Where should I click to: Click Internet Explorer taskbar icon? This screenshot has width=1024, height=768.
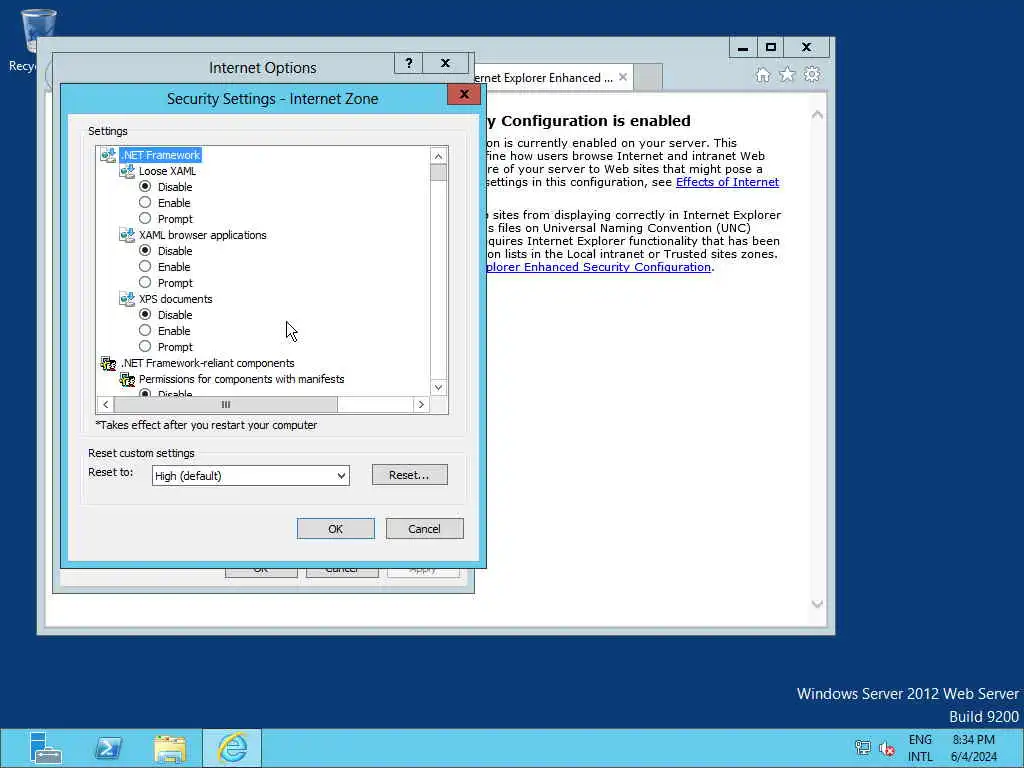click(232, 748)
